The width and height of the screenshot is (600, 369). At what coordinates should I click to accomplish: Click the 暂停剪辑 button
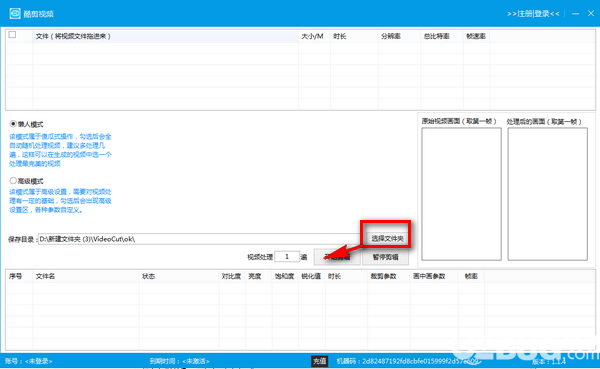pyautogui.click(x=385, y=257)
